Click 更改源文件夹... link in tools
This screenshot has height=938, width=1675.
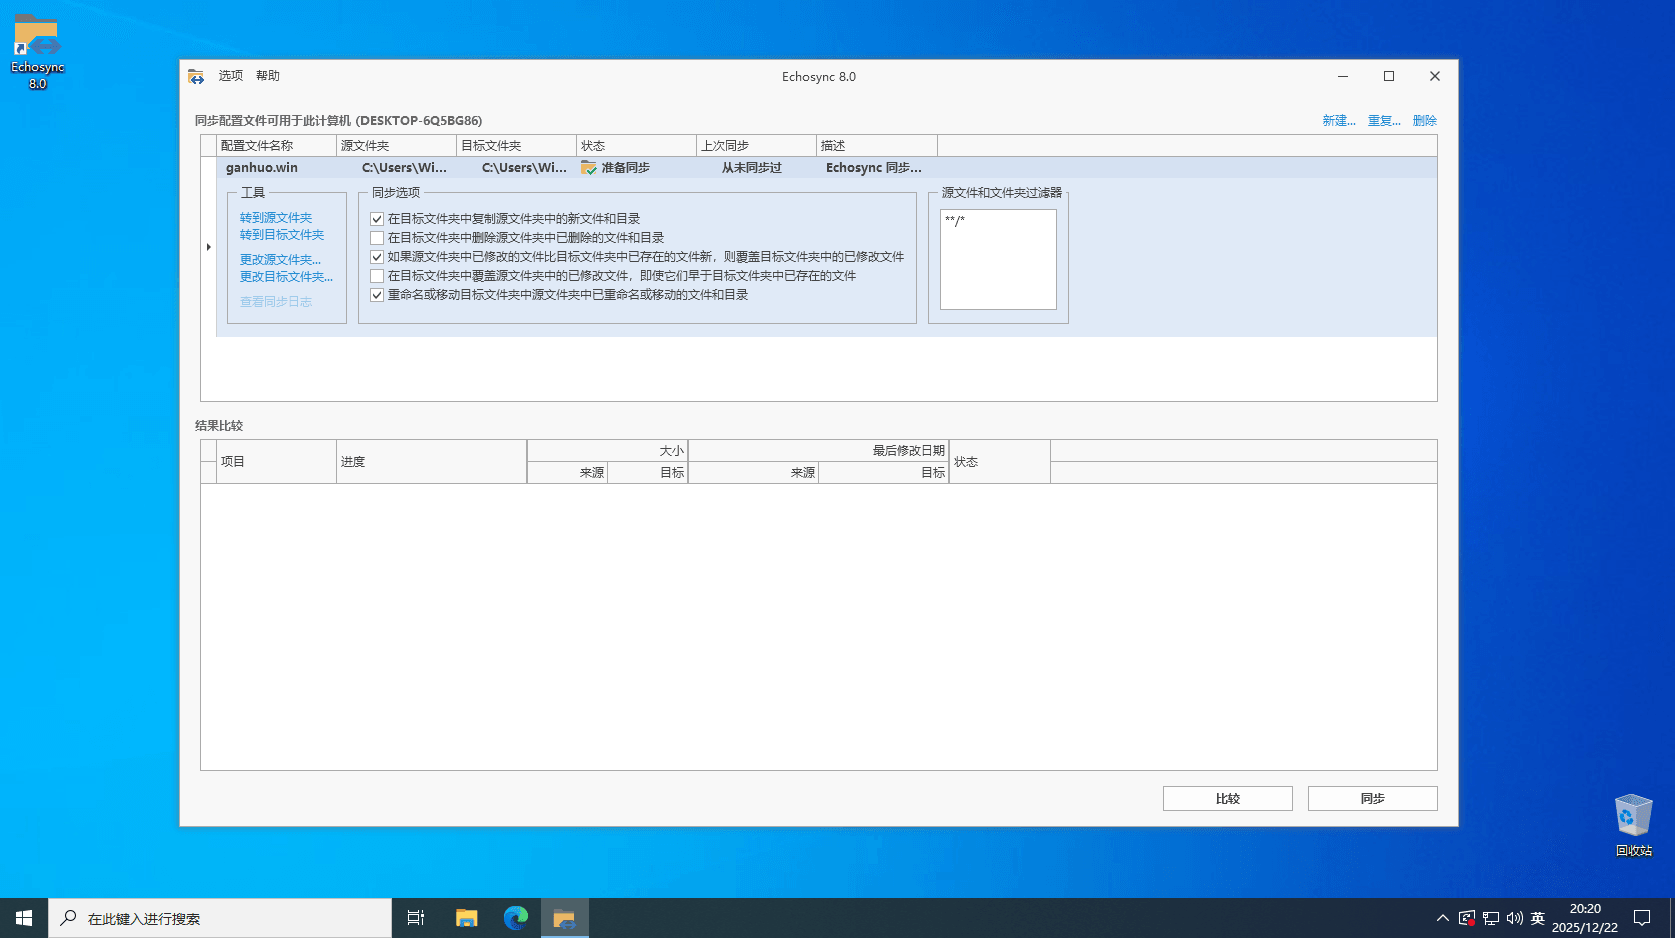click(x=280, y=260)
